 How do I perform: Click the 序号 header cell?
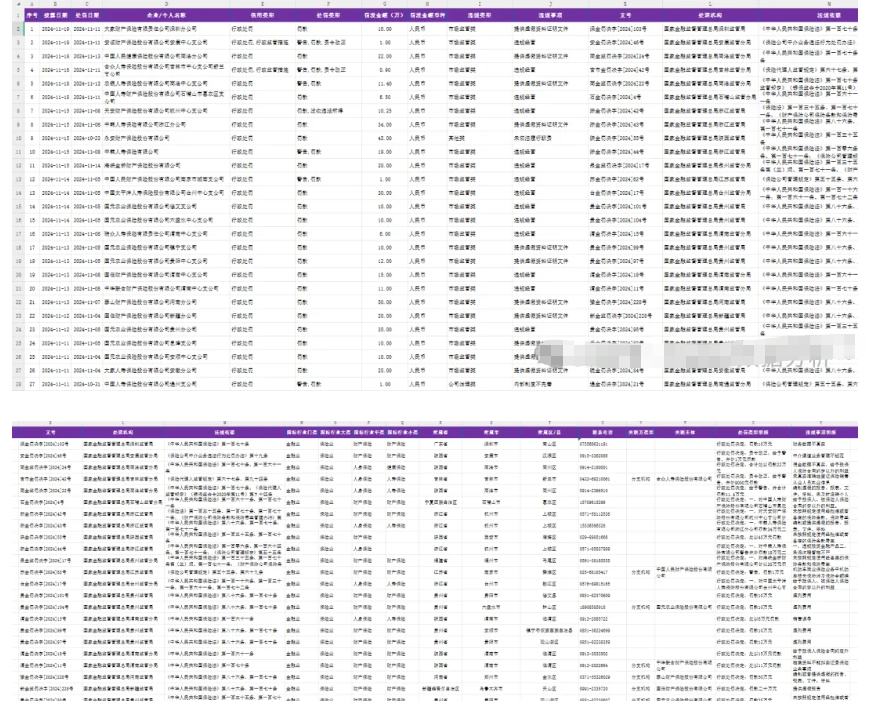click(x=32, y=15)
